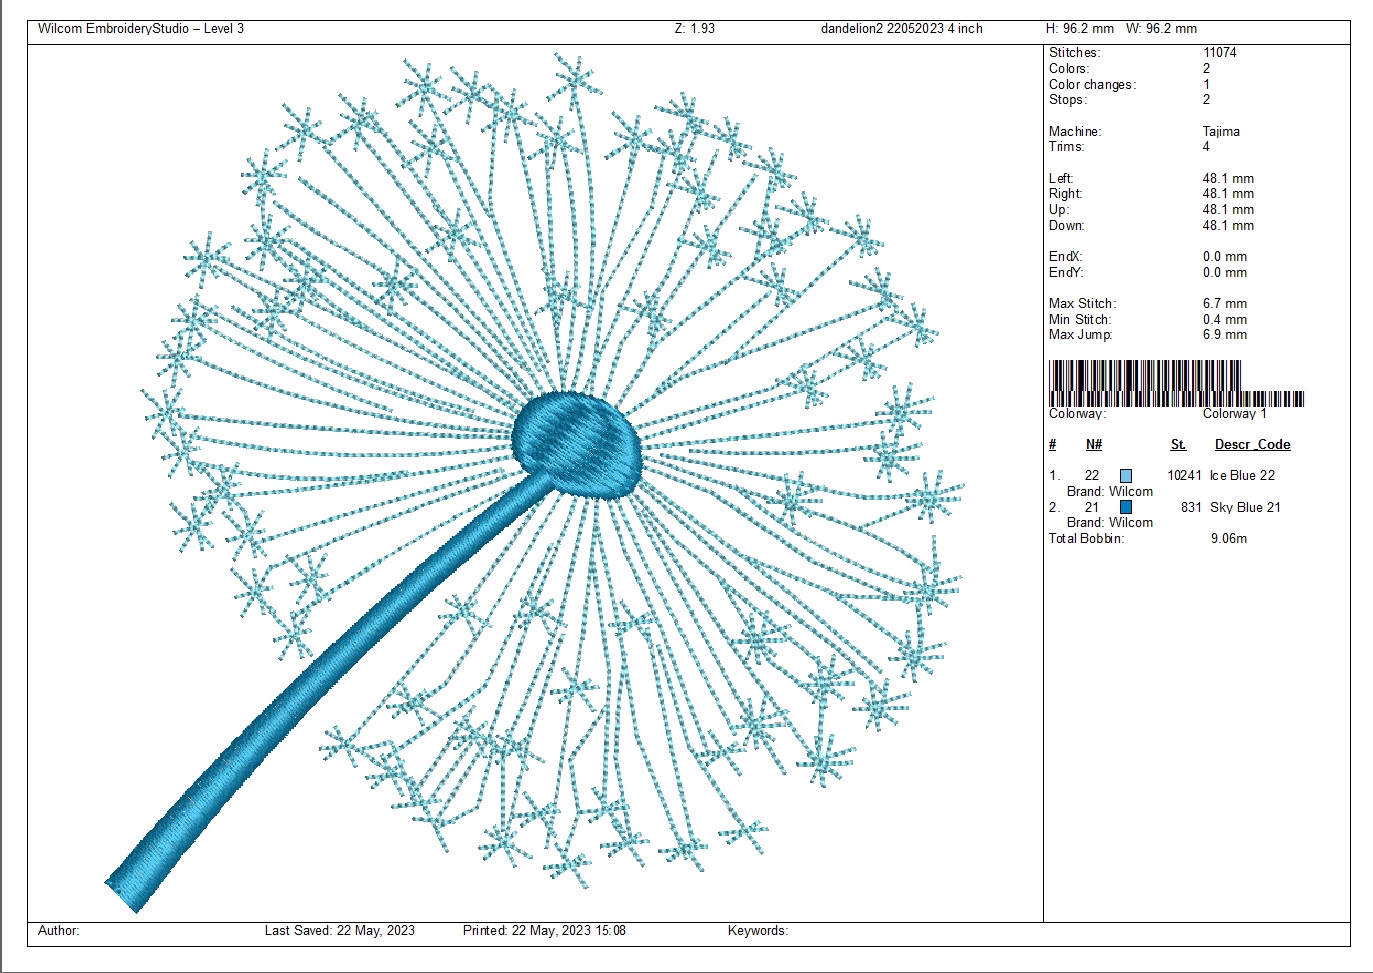
Task: Click the Printed timestamp in footer
Action: pyautogui.click(x=544, y=931)
